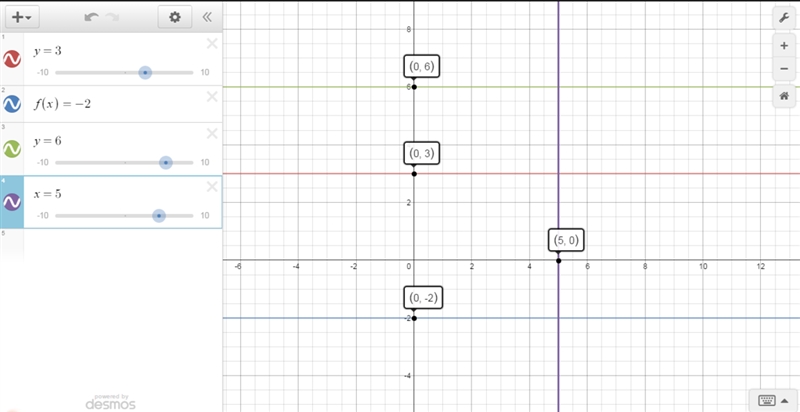The width and height of the screenshot is (800, 412).
Task: Click the redo arrow icon
Action: click(112, 17)
